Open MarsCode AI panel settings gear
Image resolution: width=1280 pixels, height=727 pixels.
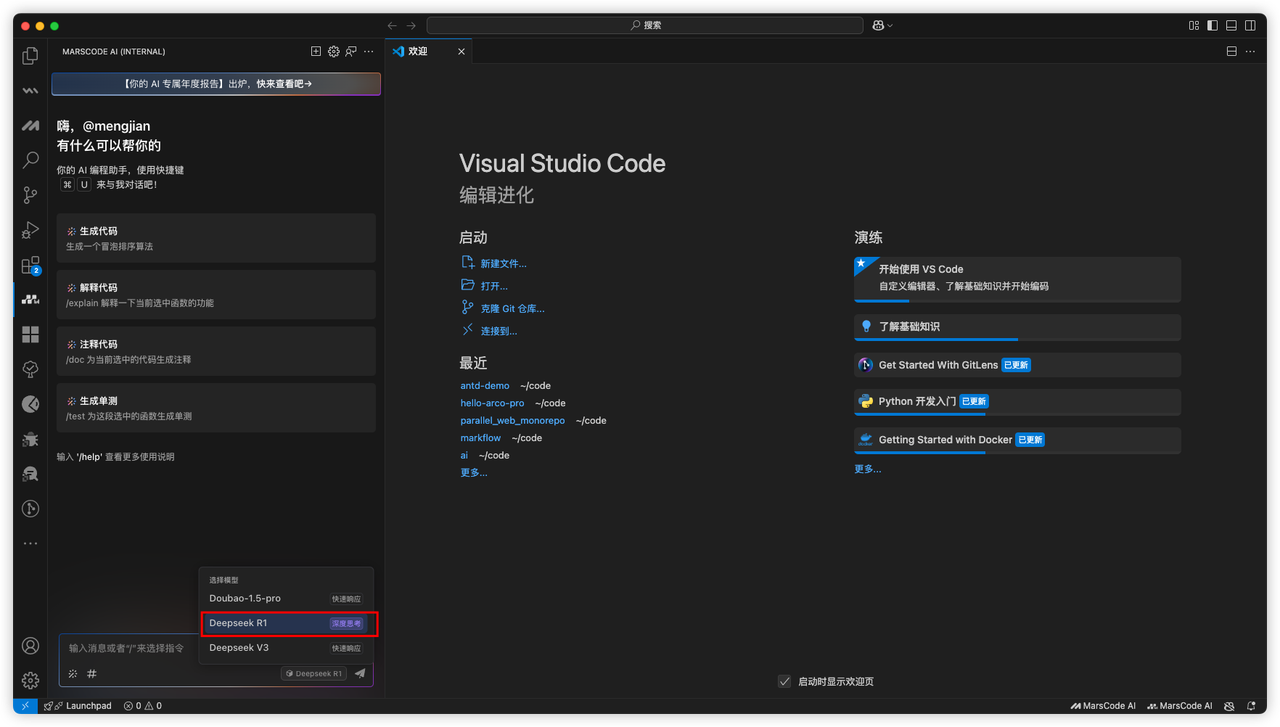tap(334, 51)
